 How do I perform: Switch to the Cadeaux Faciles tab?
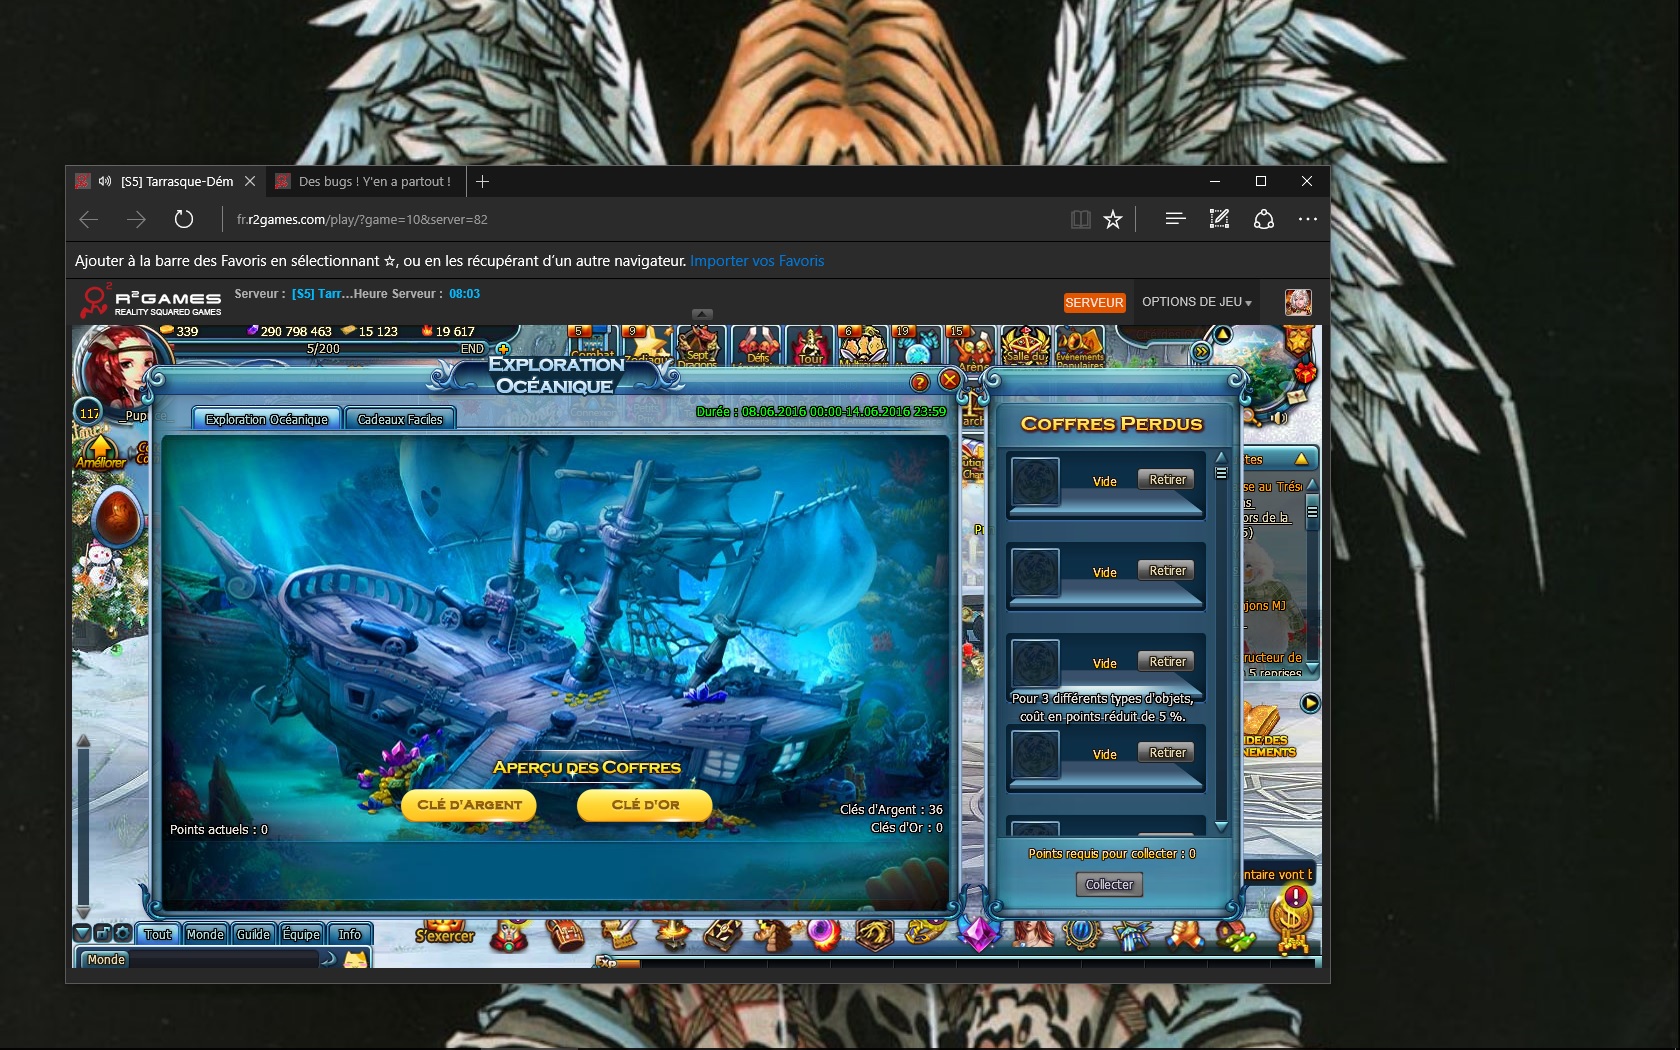(x=400, y=420)
